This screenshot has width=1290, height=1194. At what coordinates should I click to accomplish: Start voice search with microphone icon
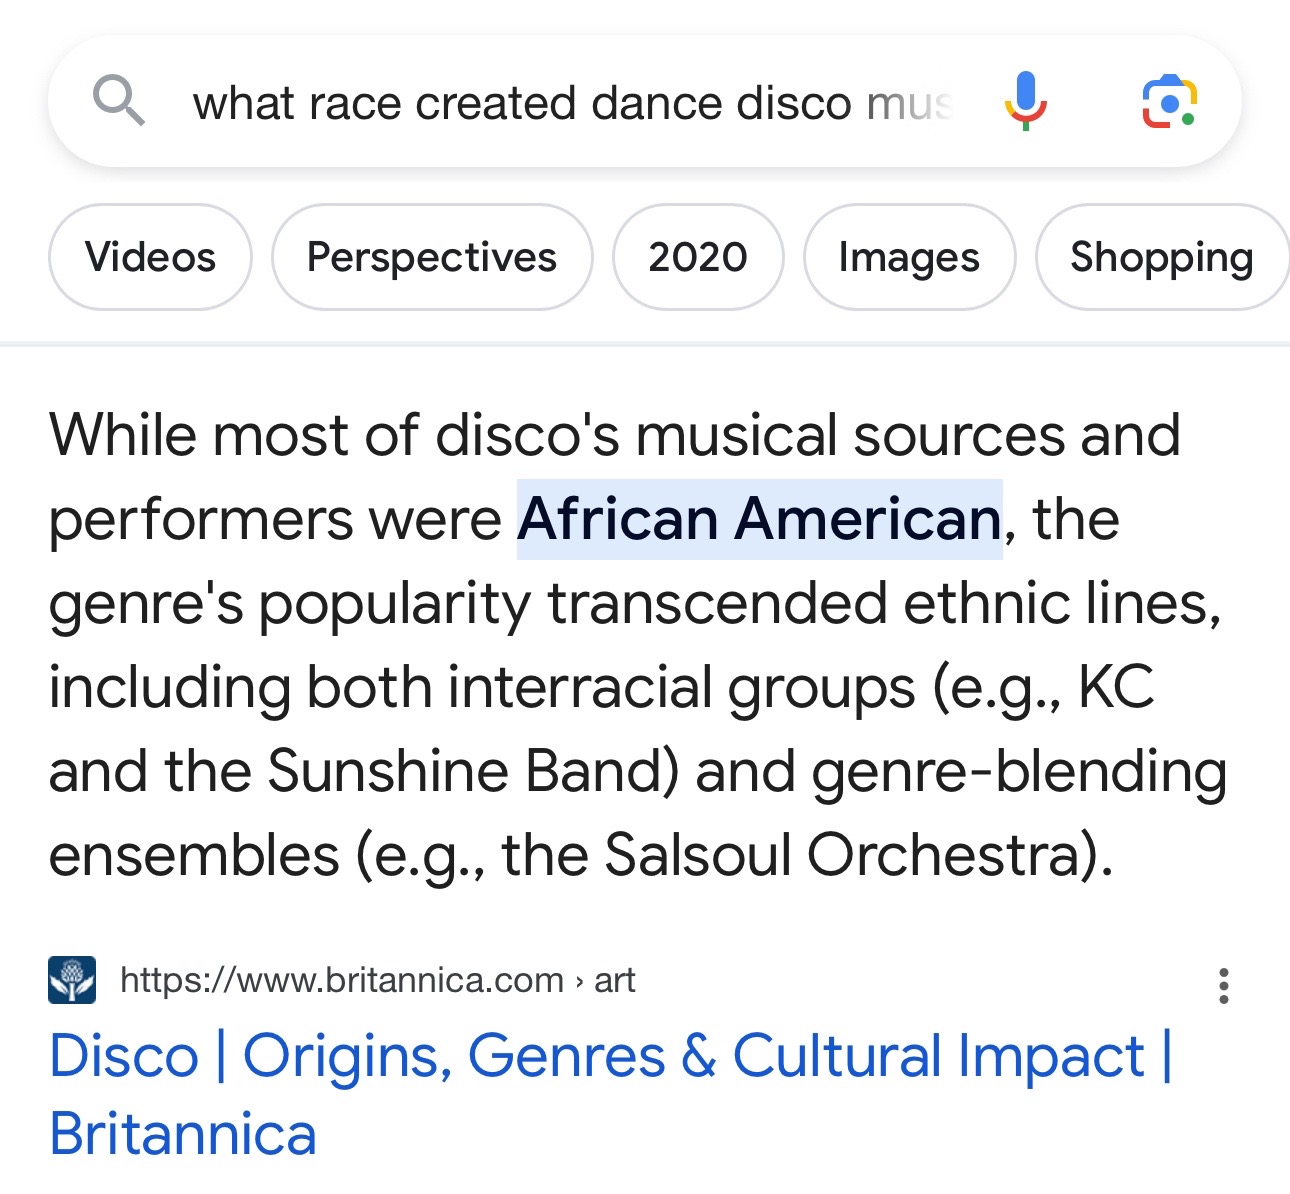1025,102
